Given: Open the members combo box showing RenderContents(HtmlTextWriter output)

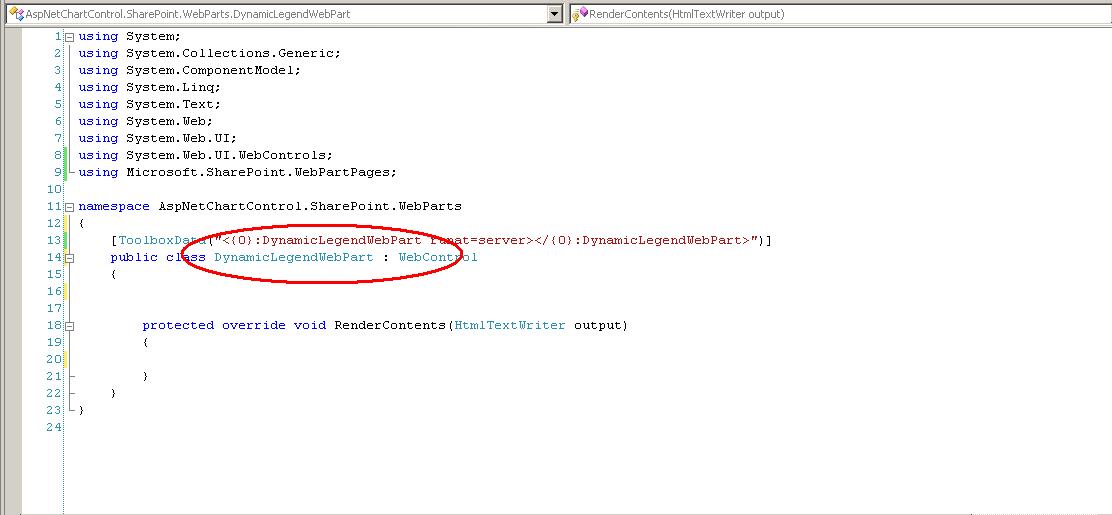Looking at the screenshot, I should (x=840, y=13).
